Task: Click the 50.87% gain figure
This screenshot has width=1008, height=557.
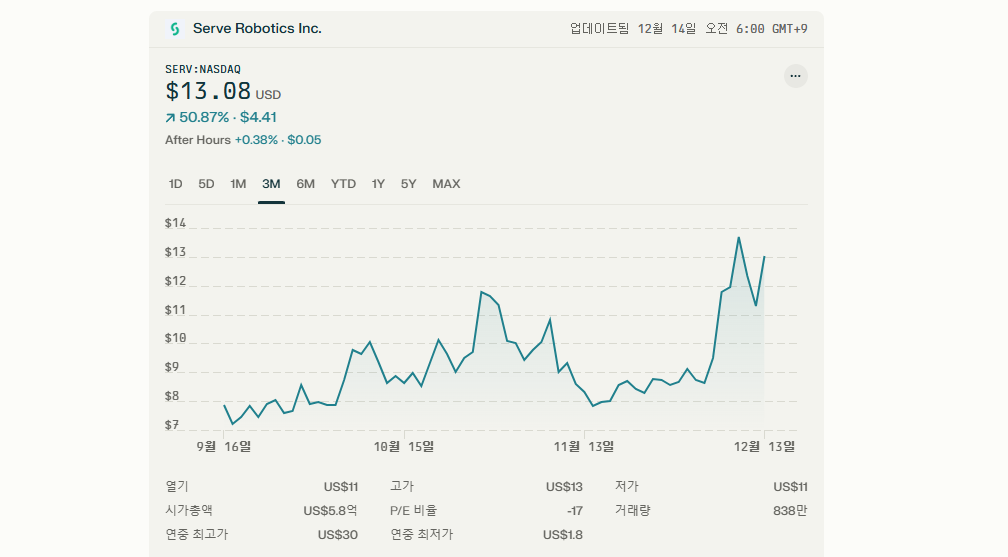Action: click(x=204, y=118)
